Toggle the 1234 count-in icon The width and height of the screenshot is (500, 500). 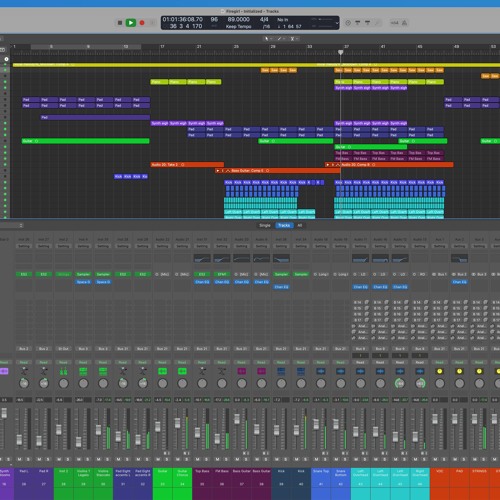click(x=395, y=23)
